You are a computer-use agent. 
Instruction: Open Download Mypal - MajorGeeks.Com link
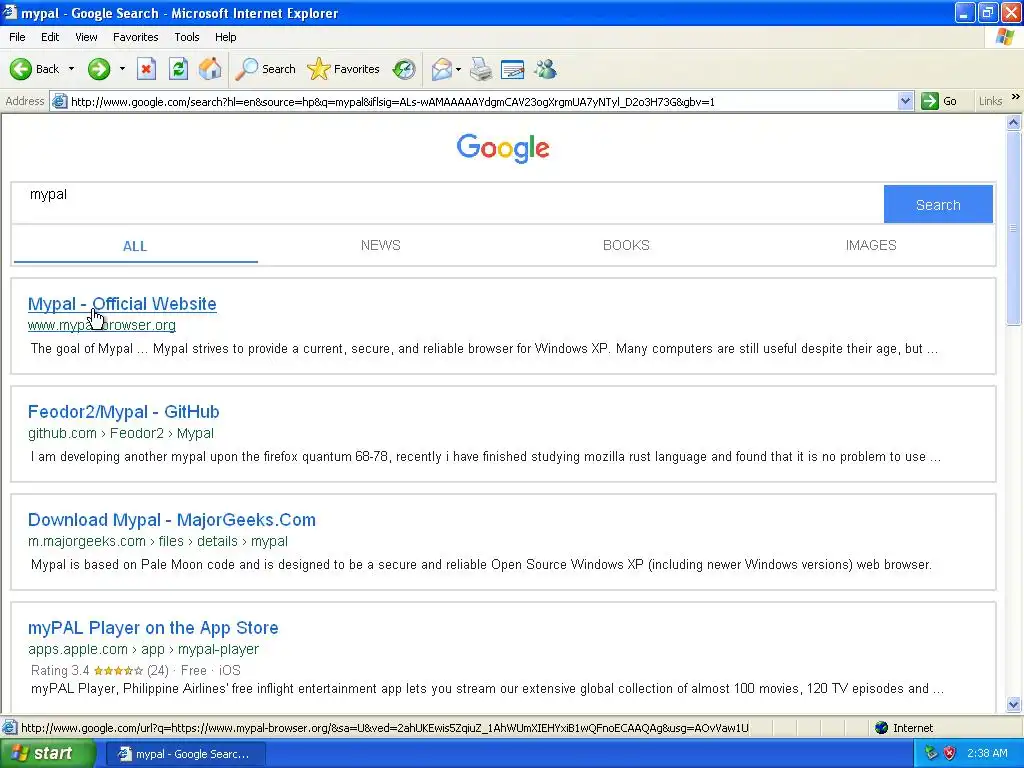click(x=172, y=520)
